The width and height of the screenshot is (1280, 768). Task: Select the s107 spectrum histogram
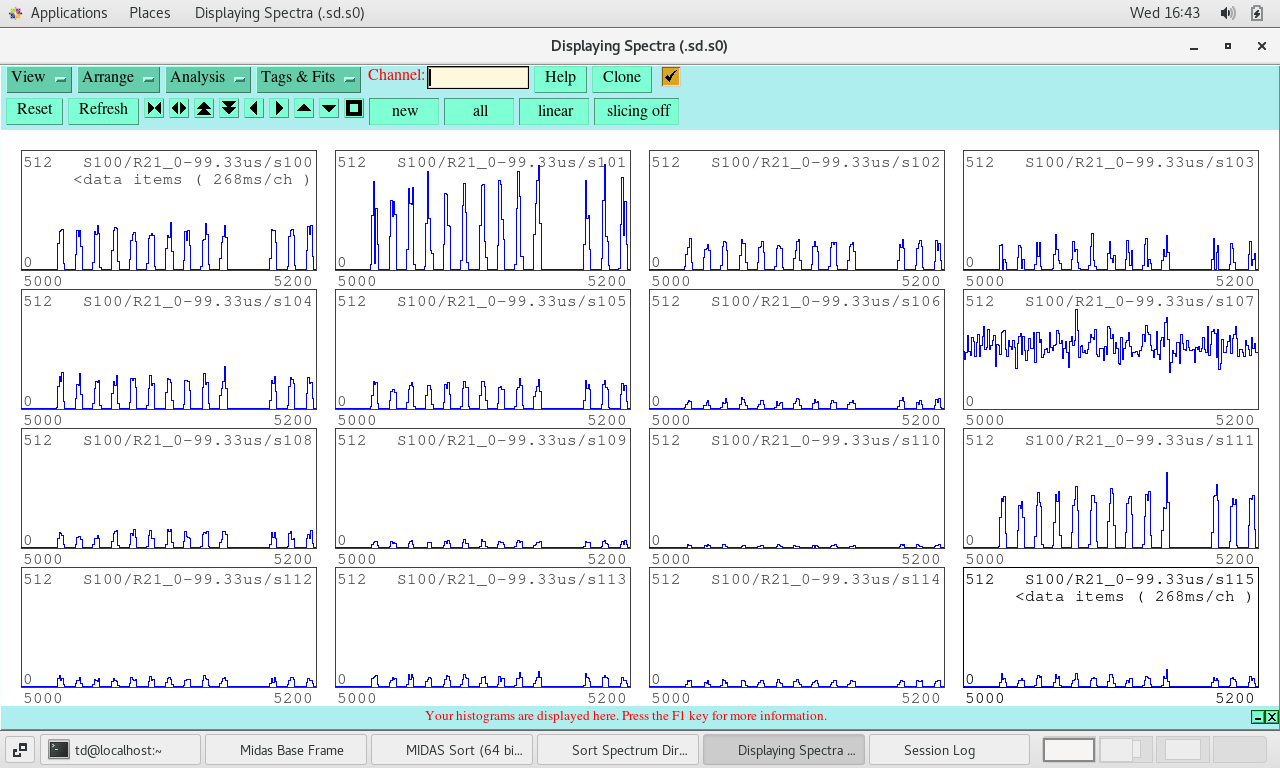(x=1110, y=350)
